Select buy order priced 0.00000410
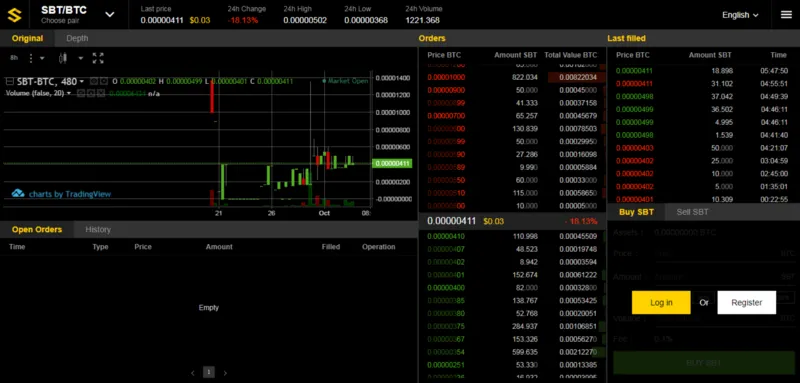 coord(512,237)
